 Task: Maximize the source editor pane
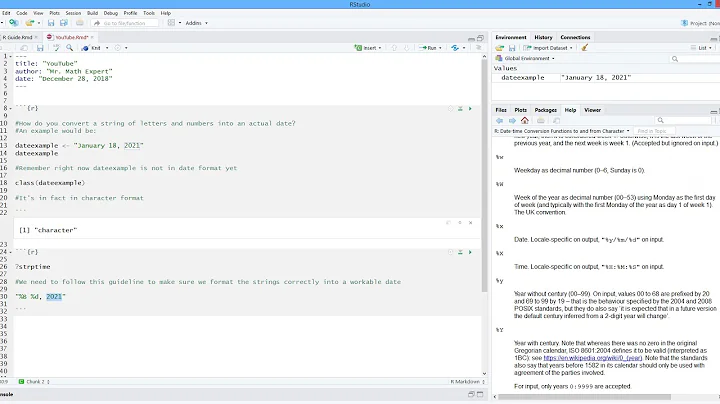click(x=480, y=38)
